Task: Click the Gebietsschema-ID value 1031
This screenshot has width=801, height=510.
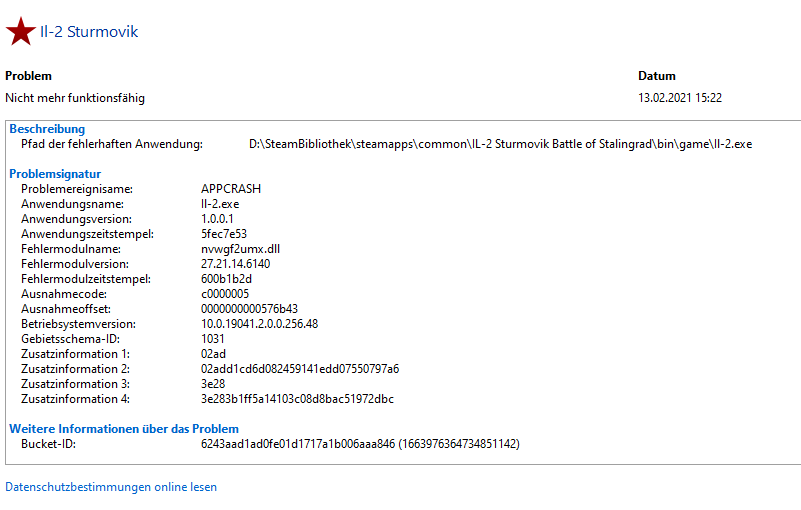Action: click(213, 339)
